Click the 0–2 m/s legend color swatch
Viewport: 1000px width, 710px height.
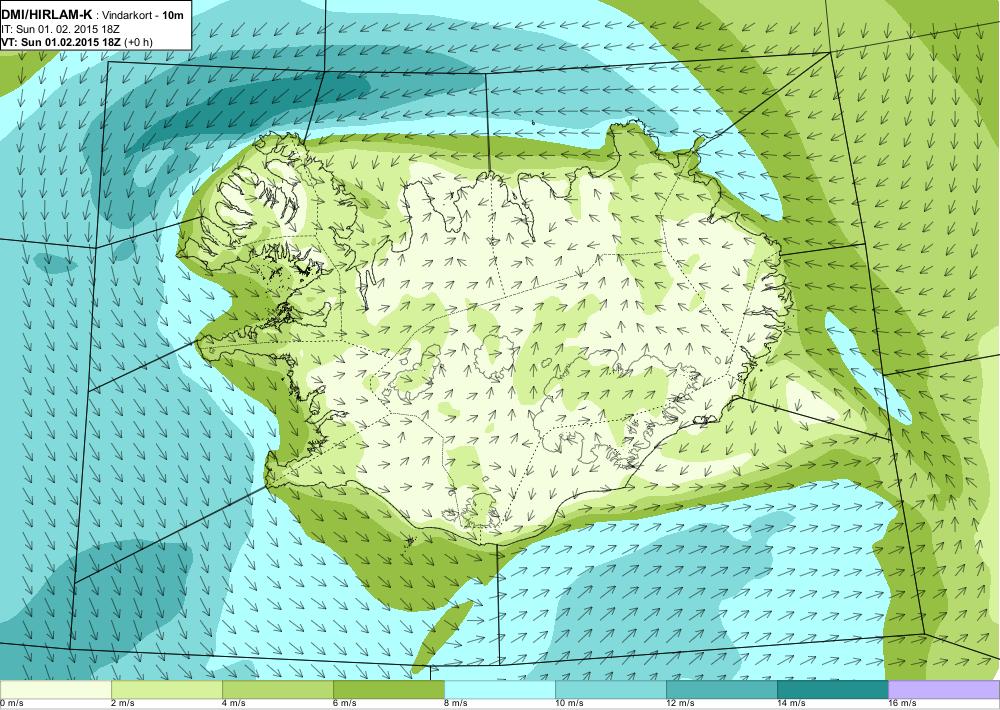pyautogui.click(x=55, y=689)
